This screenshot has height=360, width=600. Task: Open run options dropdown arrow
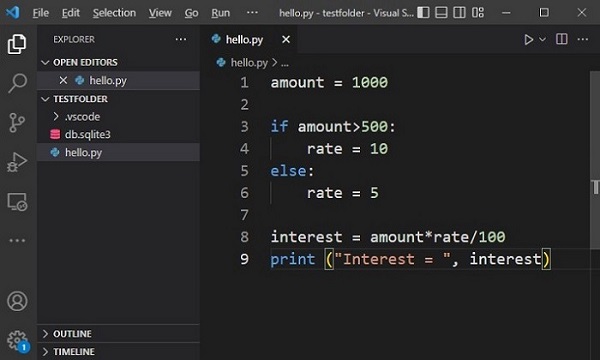pyautogui.click(x=542, y=39)
